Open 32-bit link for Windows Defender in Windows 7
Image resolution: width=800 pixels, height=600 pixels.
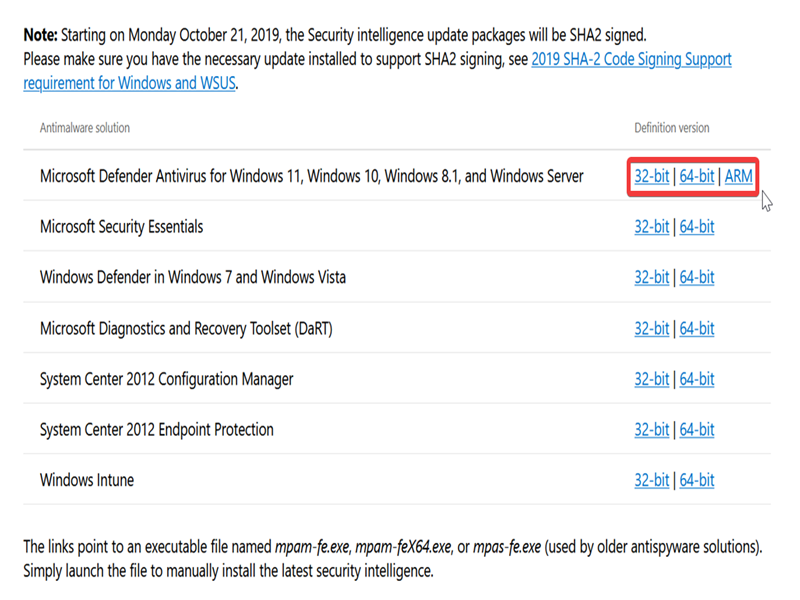(652, 277)
